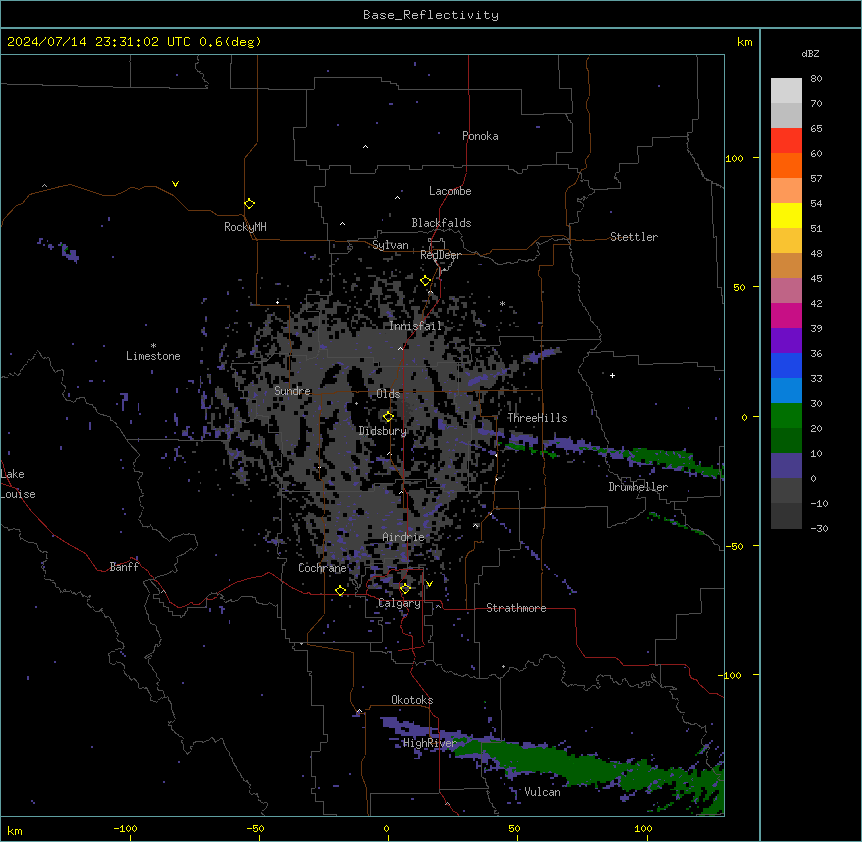Click the Innisfail town label
The width and height of the screenshot is (862, 842).
coord(415,326)
